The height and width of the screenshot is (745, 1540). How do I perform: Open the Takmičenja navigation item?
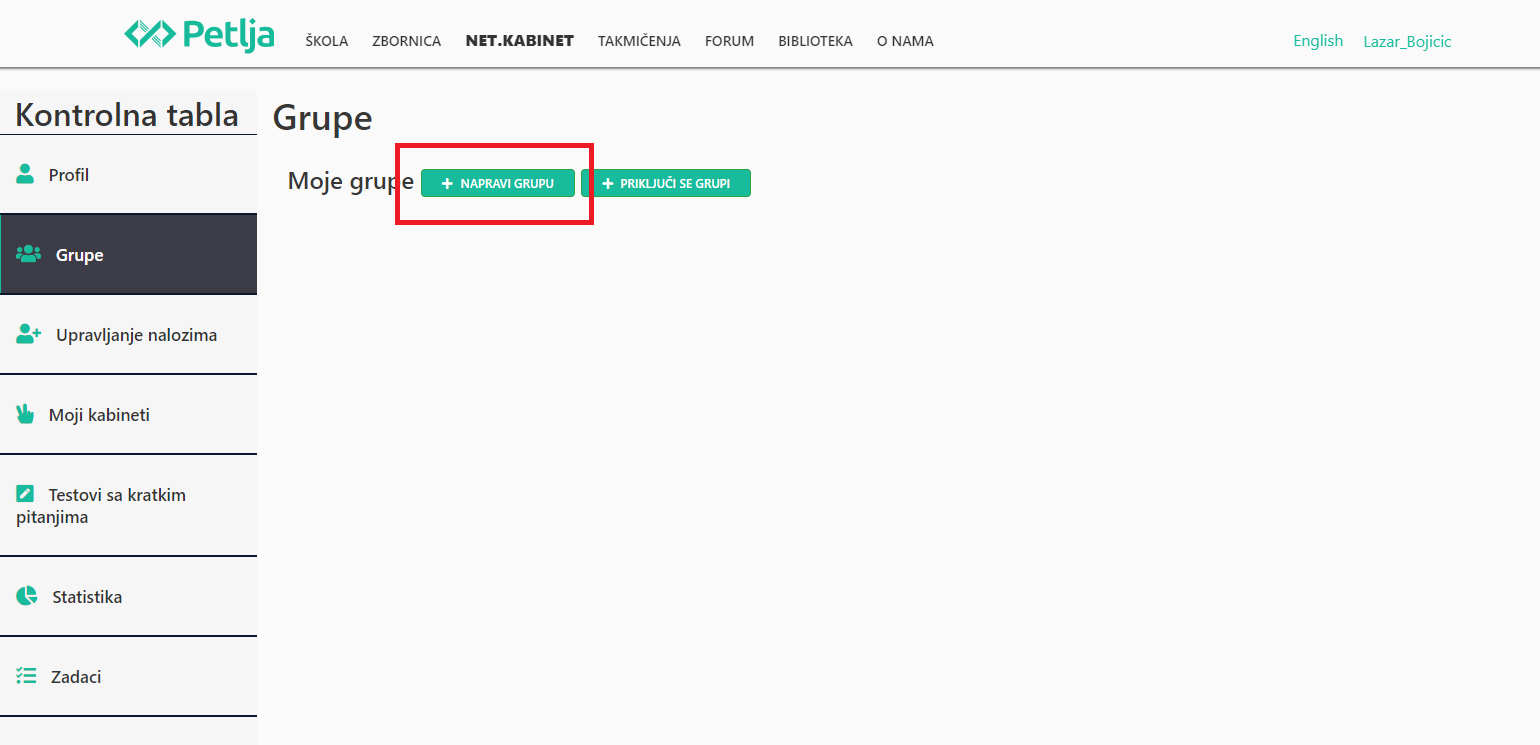pos(639,41)
